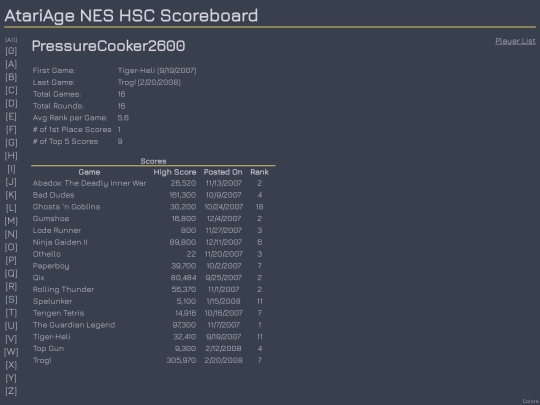Open the Top Gun game entry
This screenshot has height=405, width=540.
[48, 349]
